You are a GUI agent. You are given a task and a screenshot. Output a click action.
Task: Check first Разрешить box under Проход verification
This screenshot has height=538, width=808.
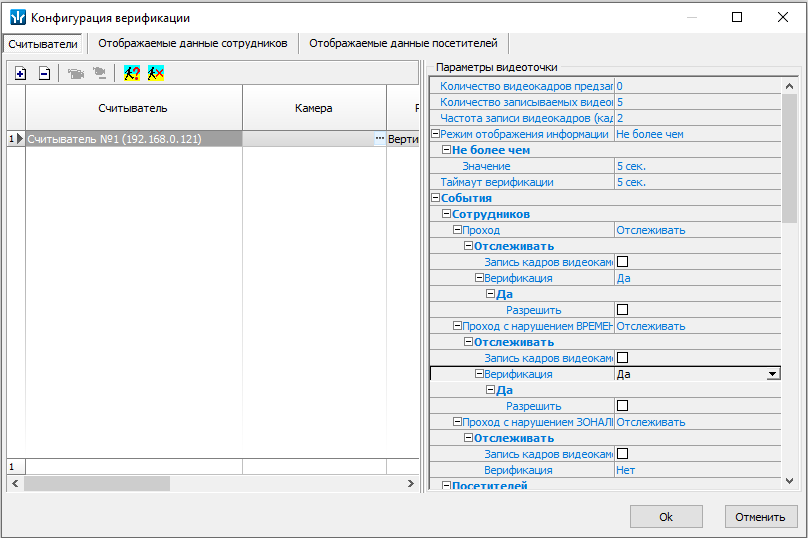click(x=622, y=310)
